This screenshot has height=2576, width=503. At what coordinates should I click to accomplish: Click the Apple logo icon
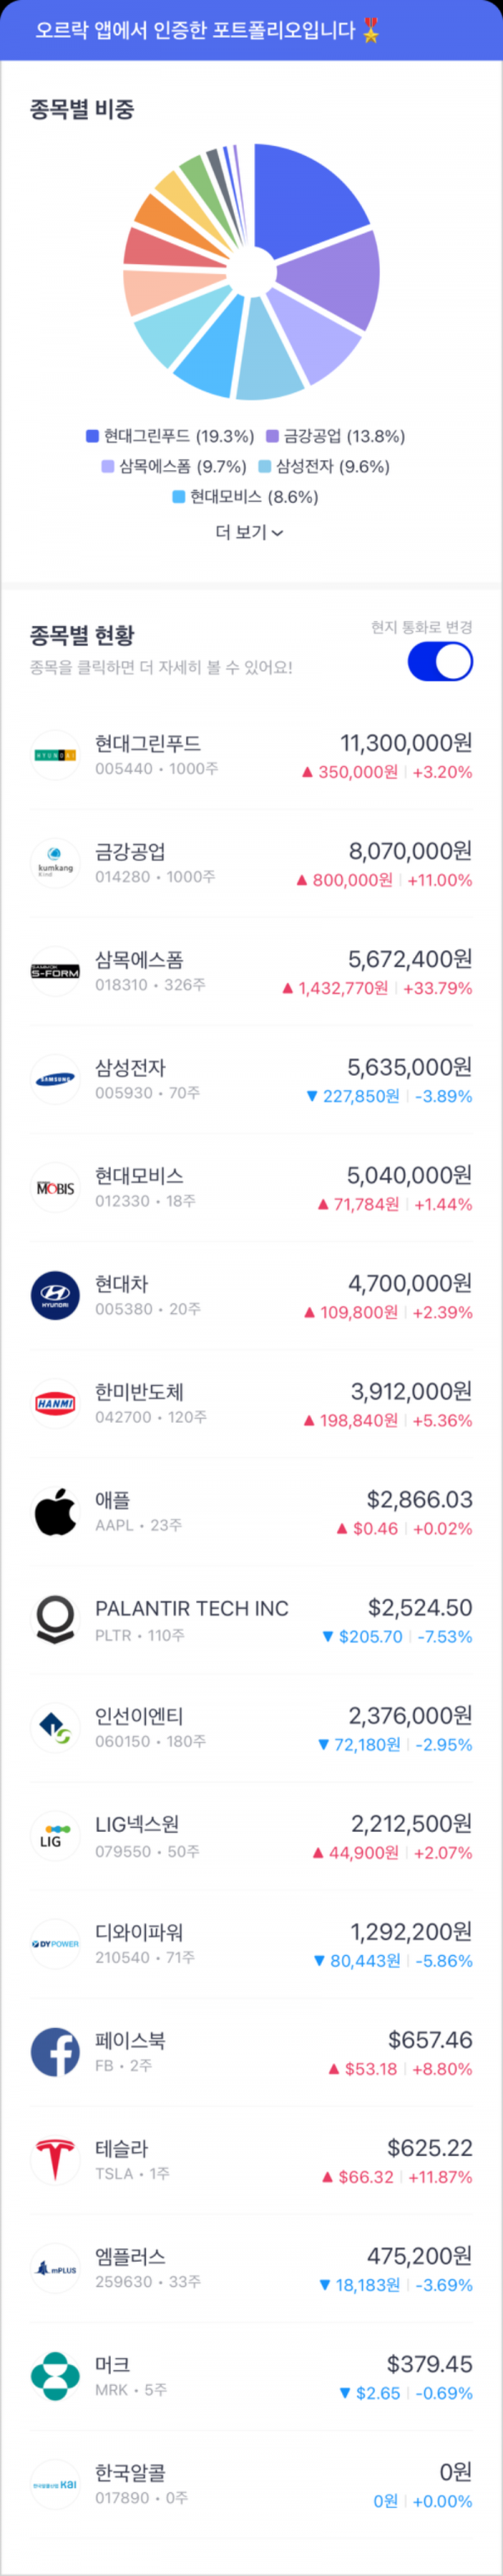pos(55,1511)
